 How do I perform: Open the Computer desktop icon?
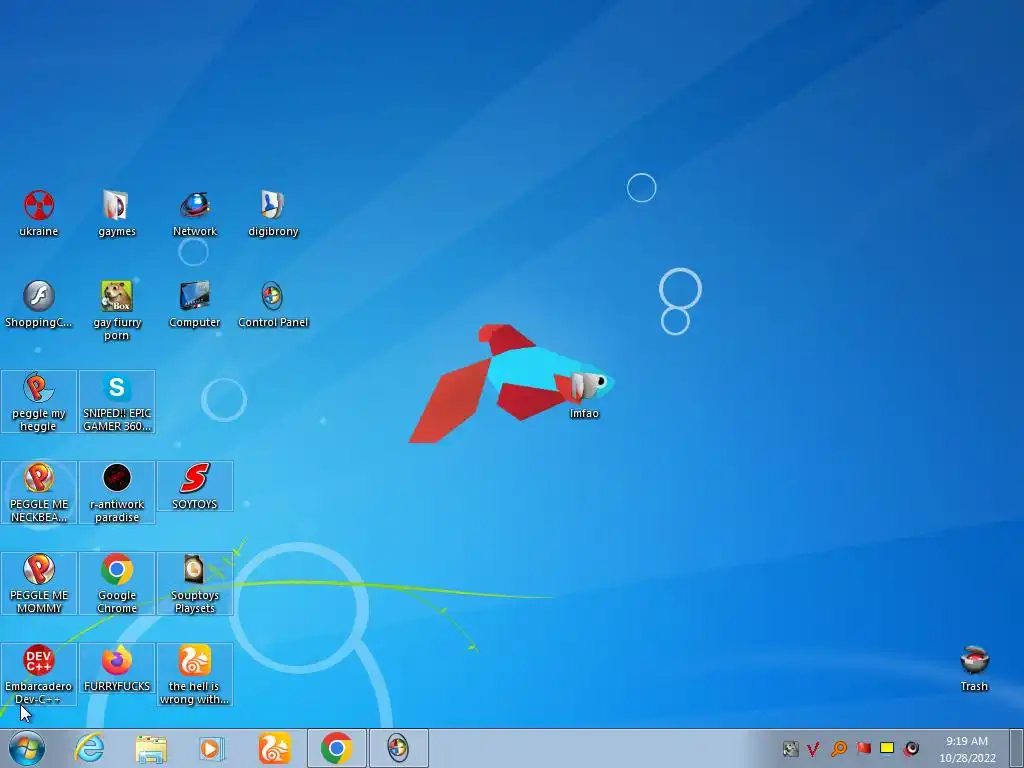pos(195,304)
